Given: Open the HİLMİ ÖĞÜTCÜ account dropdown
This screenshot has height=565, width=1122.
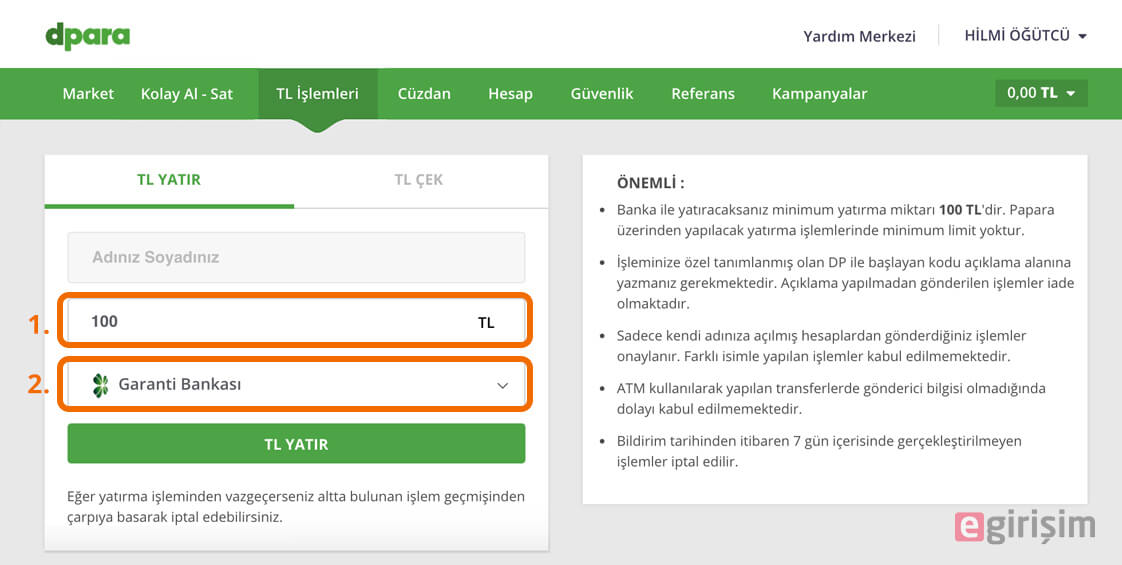Looking at the screenshot, I should click(1025, 35).
